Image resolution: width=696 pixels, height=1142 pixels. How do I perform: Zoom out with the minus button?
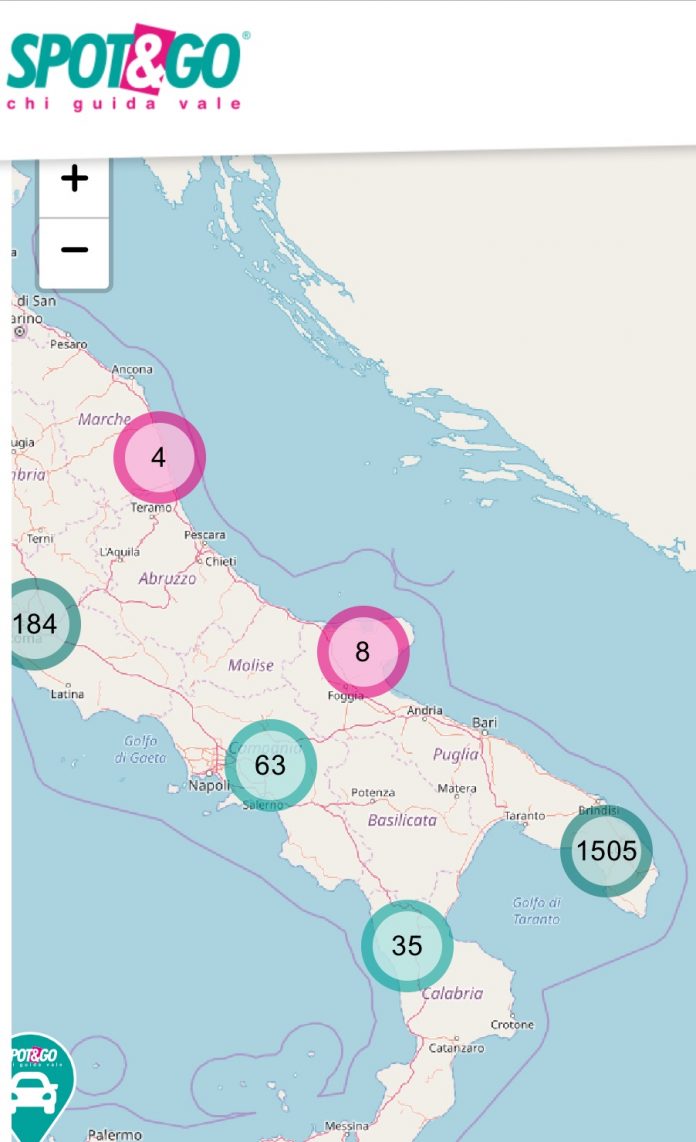click(75, 249)
